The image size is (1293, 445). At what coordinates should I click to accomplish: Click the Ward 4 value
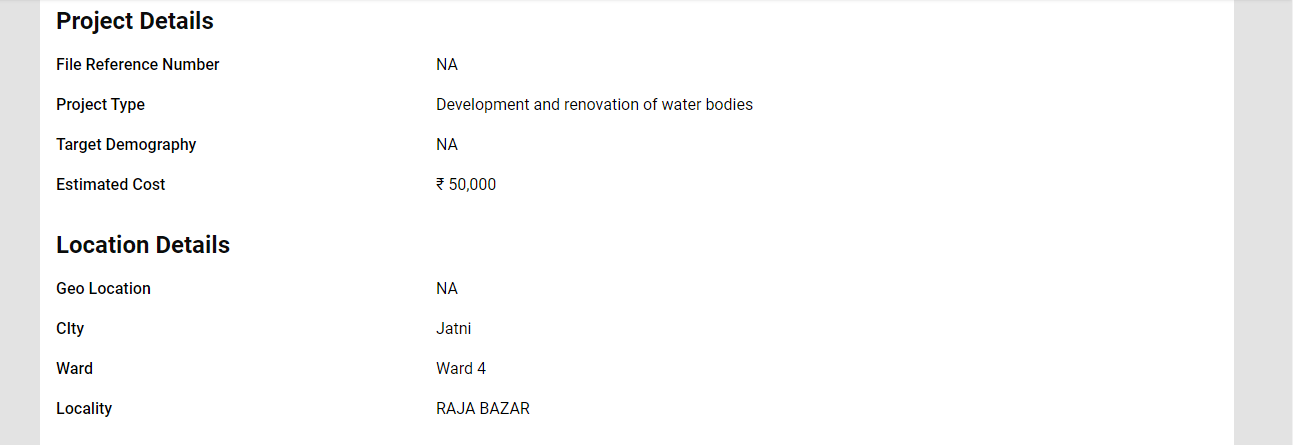pos(461,369)
